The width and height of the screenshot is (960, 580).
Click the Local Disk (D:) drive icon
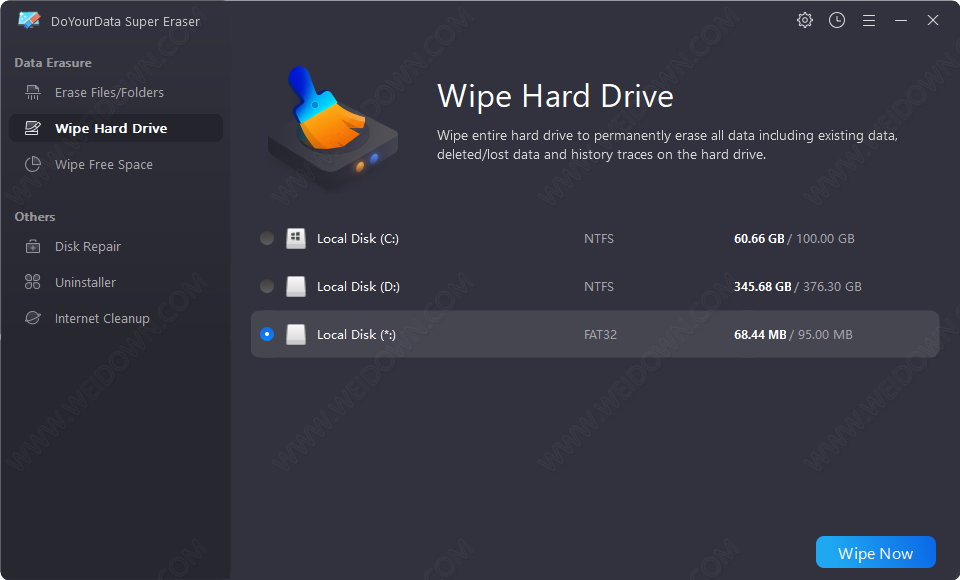coord(296,286)
